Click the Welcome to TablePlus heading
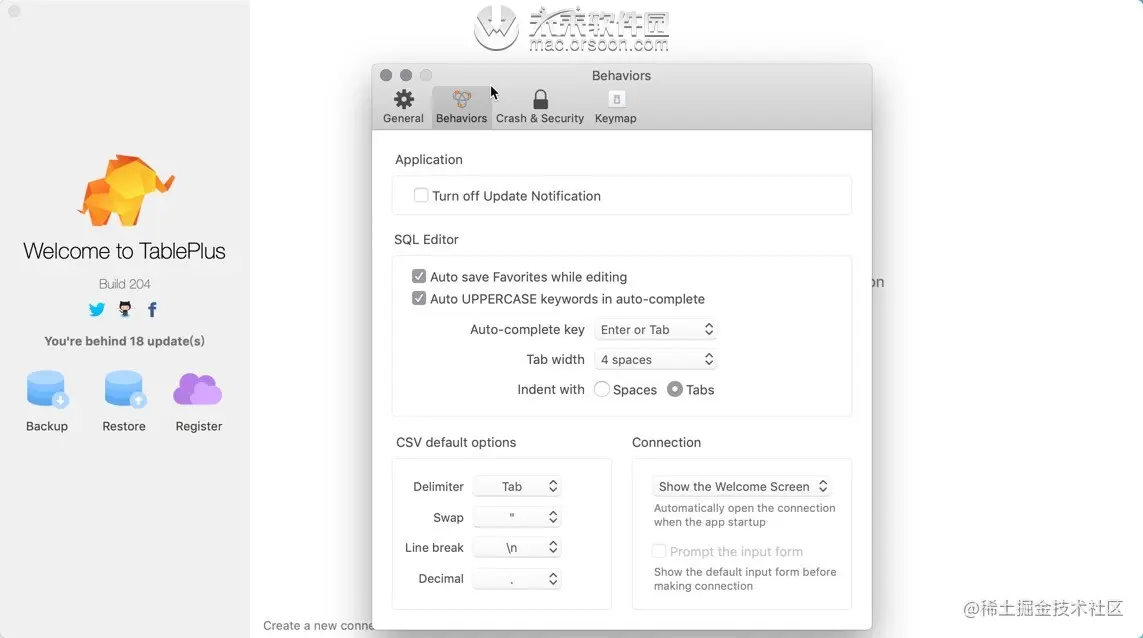The width and height of the screenshot is (1143, 638). pos(125,251)
